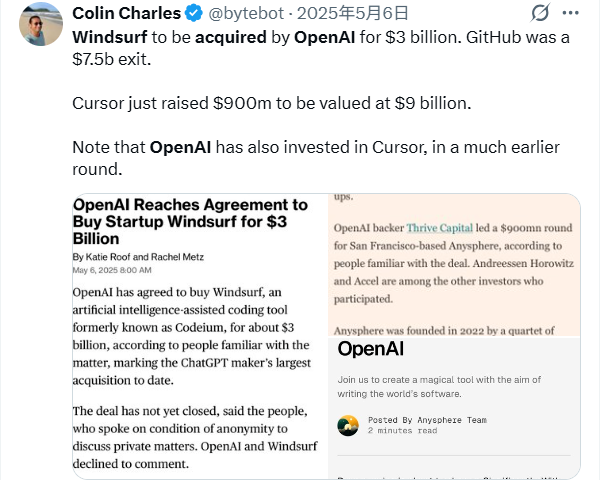
Task: Open Colin Charles display name link
Action: [x=127, y=14]
